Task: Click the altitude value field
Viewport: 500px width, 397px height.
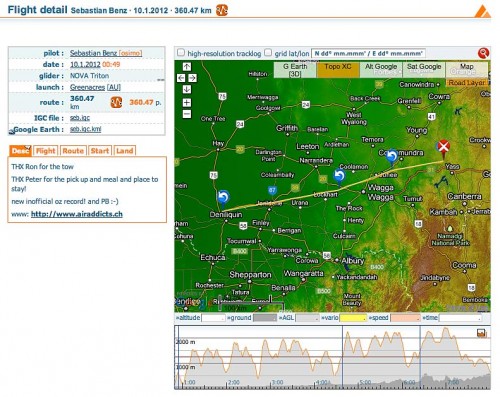Action: tap(213, 318)
